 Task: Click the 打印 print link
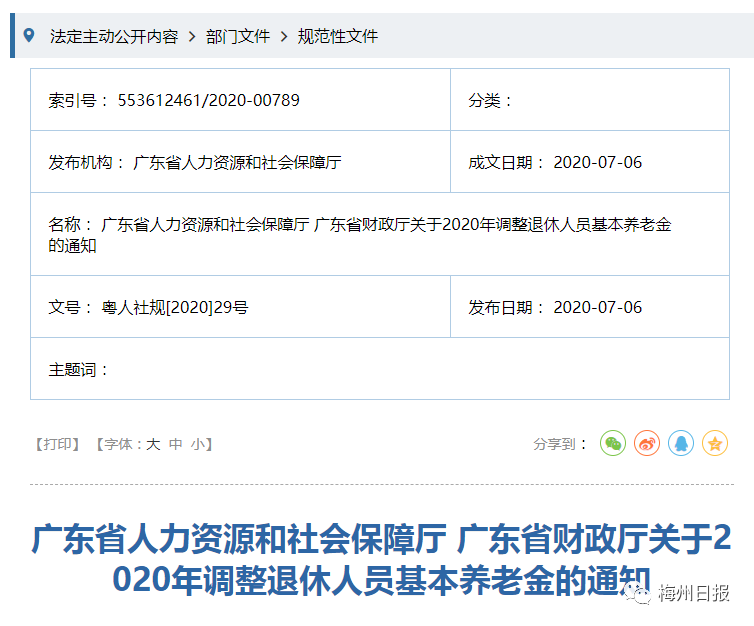(57, 444)
